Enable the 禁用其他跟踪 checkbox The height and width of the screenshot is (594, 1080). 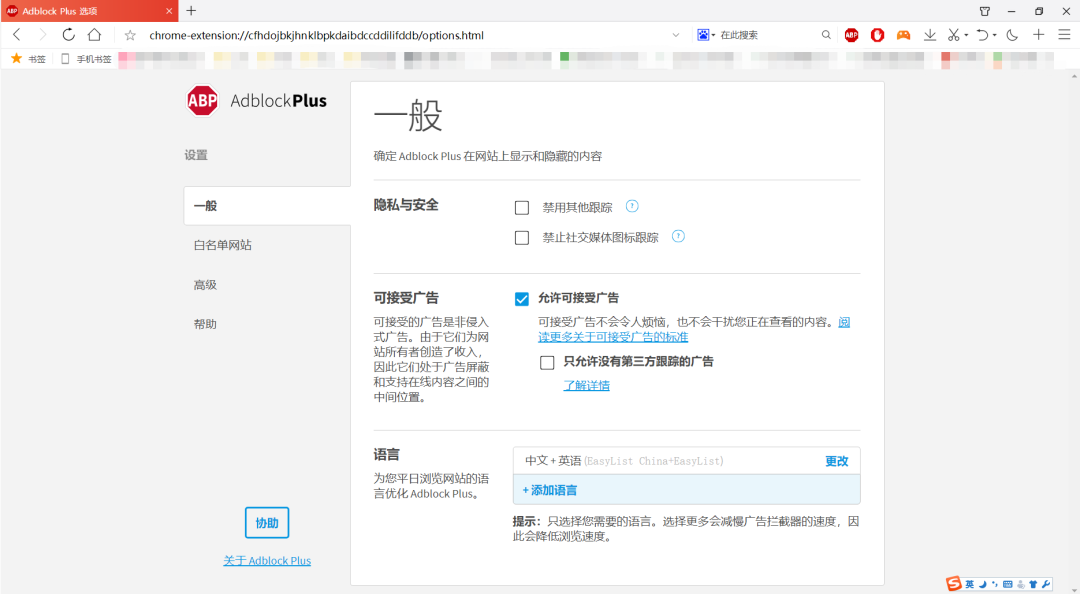click(522, 207)
